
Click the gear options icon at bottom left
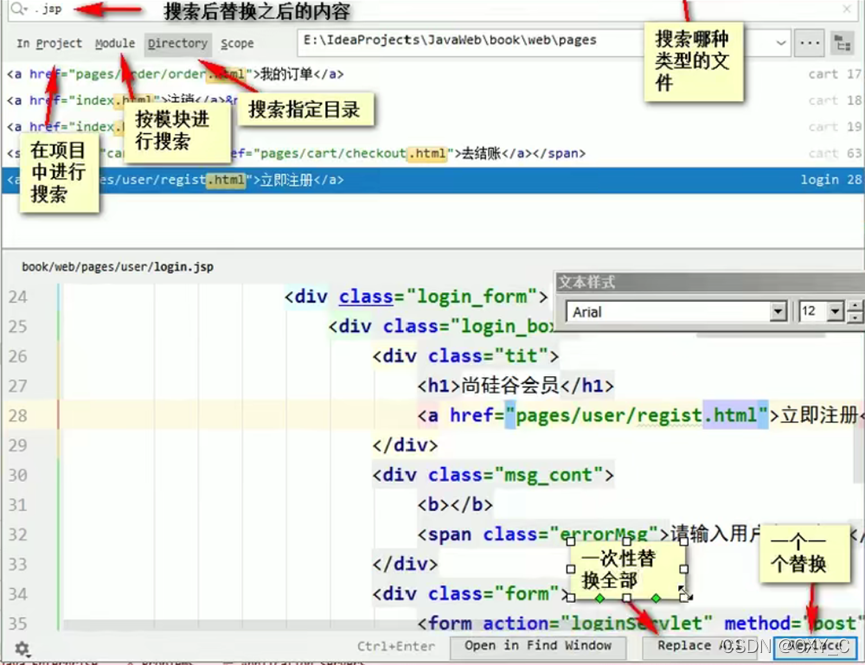22,648
